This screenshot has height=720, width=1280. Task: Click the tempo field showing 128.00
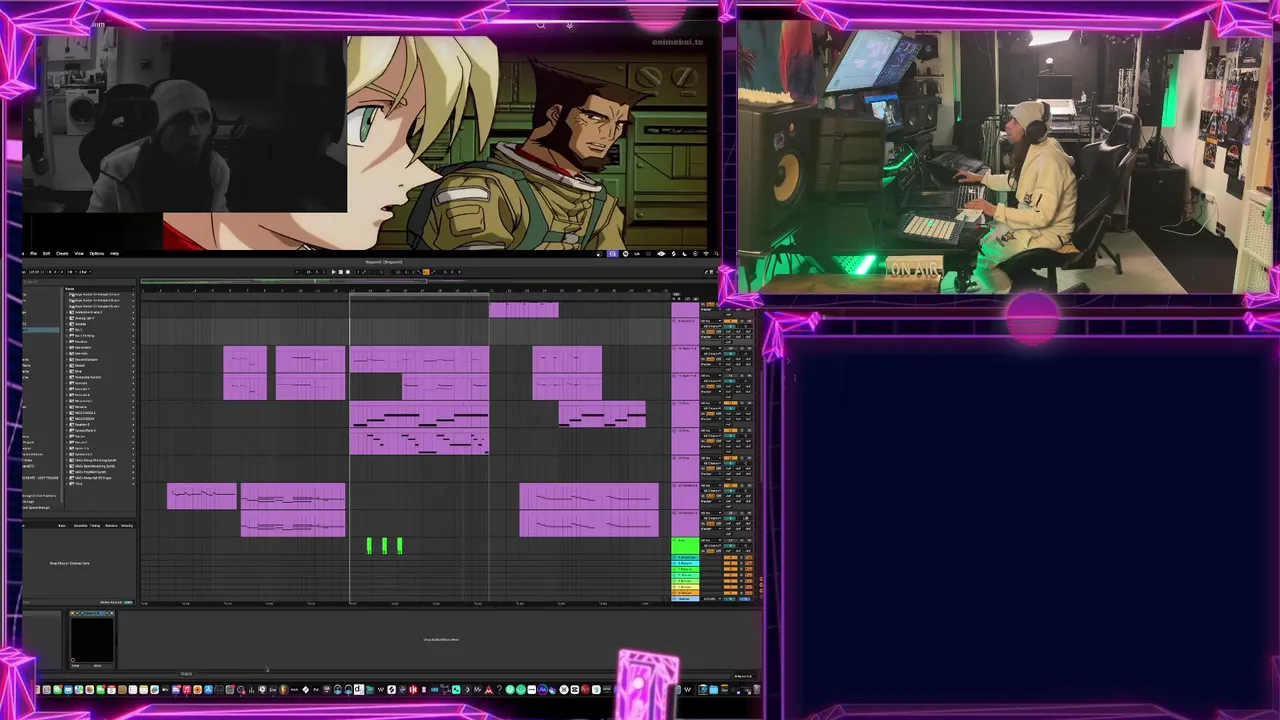point(34,272)
